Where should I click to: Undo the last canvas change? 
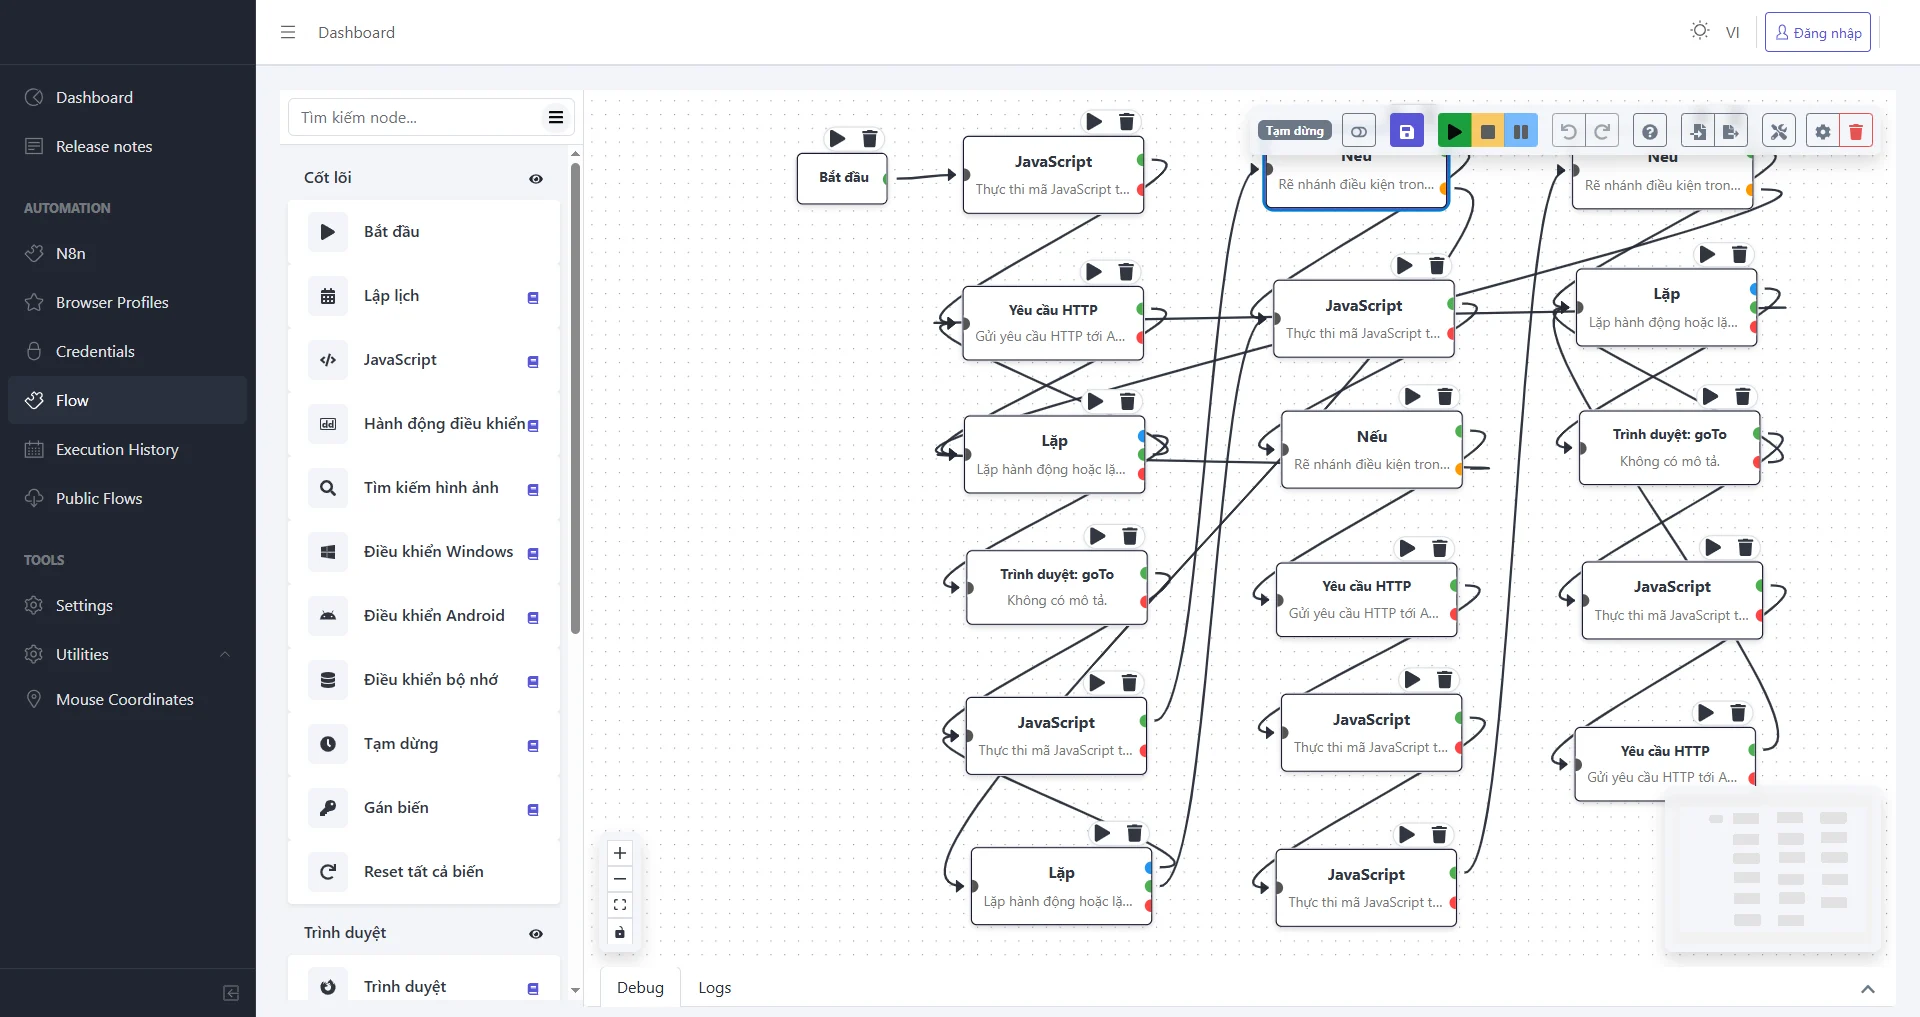[1568, 131]
